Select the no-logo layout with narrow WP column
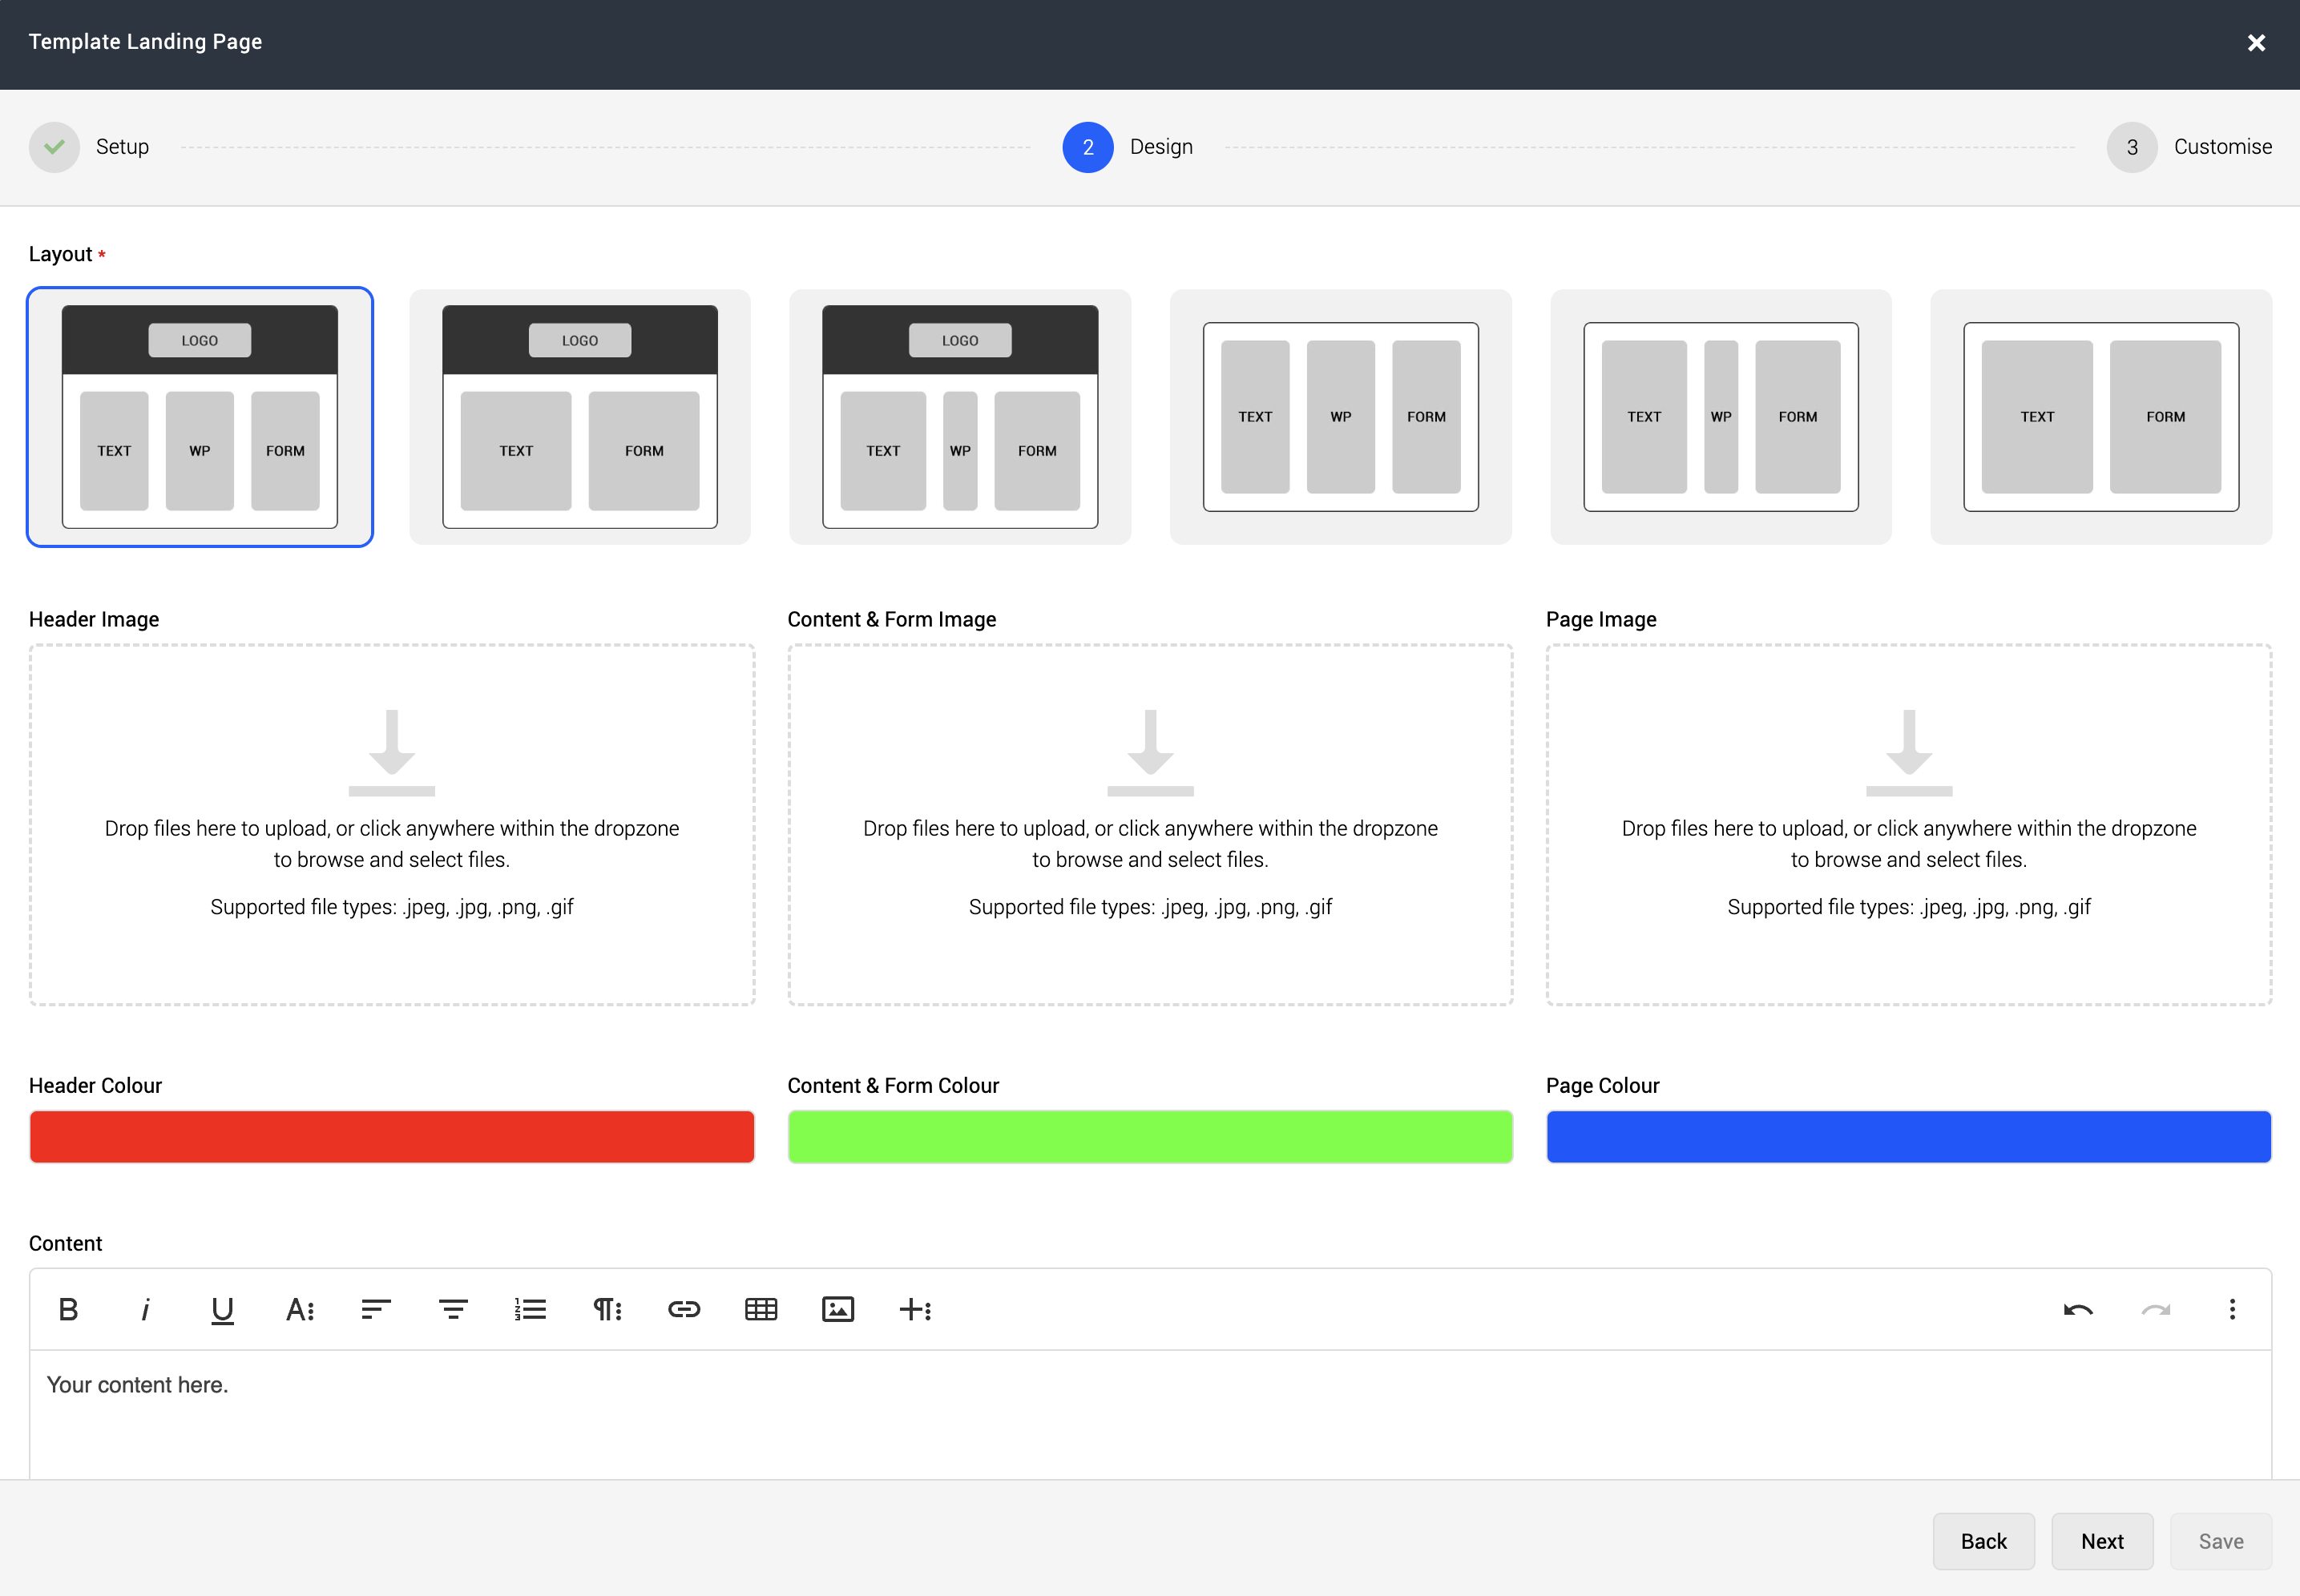The width and height of the screenshot is (2300, 1596). [1721, 417]
